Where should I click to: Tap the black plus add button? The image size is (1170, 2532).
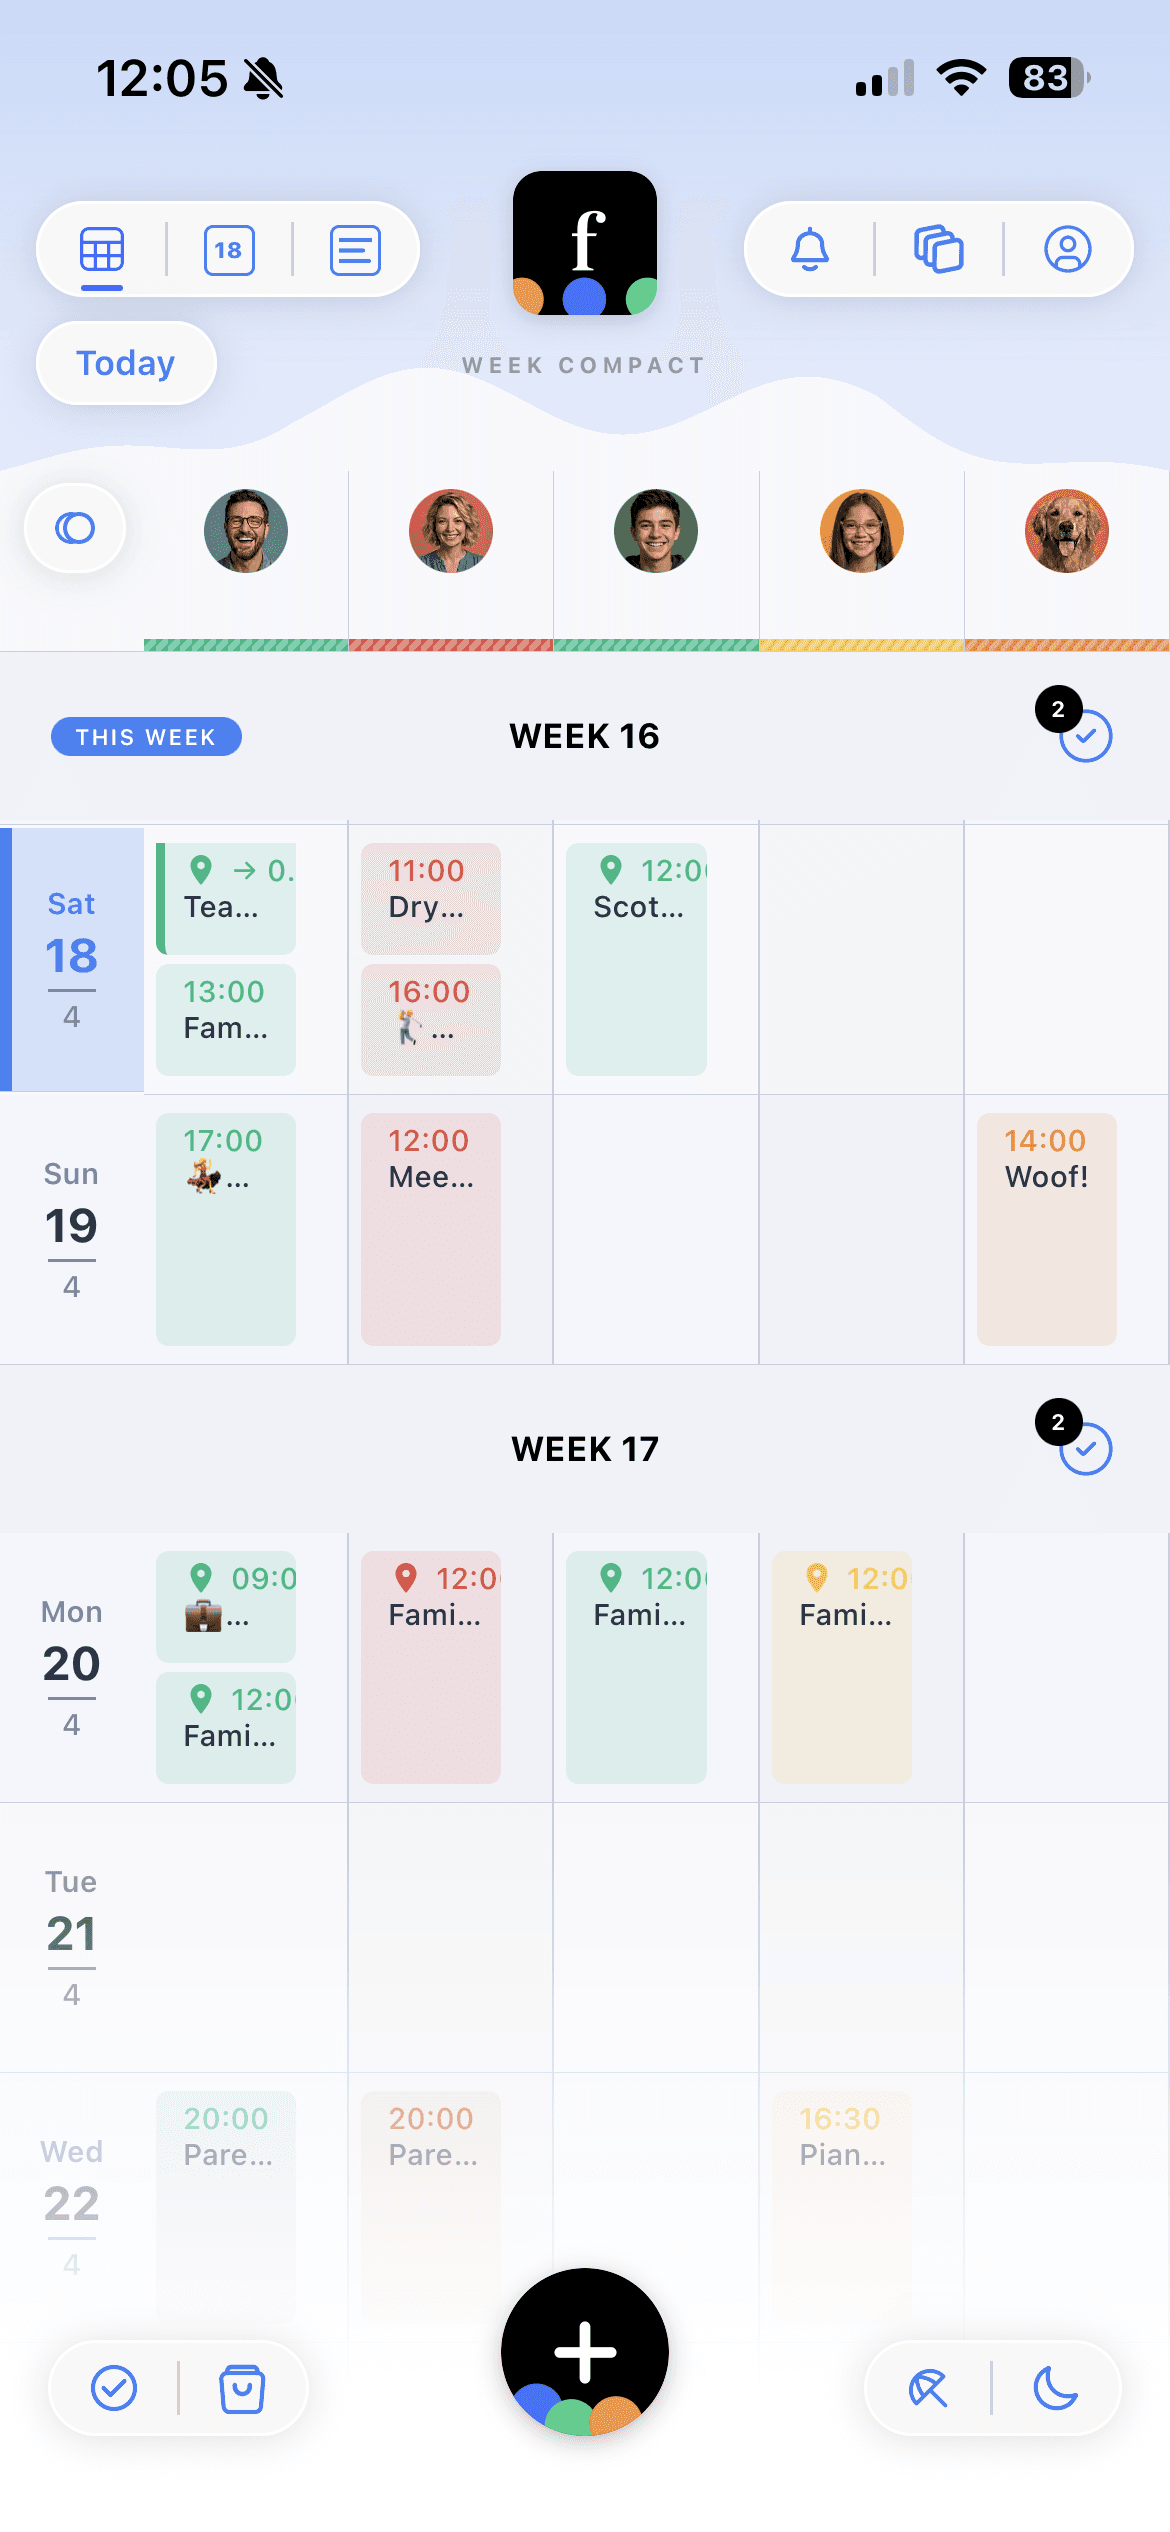point(585,2351)
